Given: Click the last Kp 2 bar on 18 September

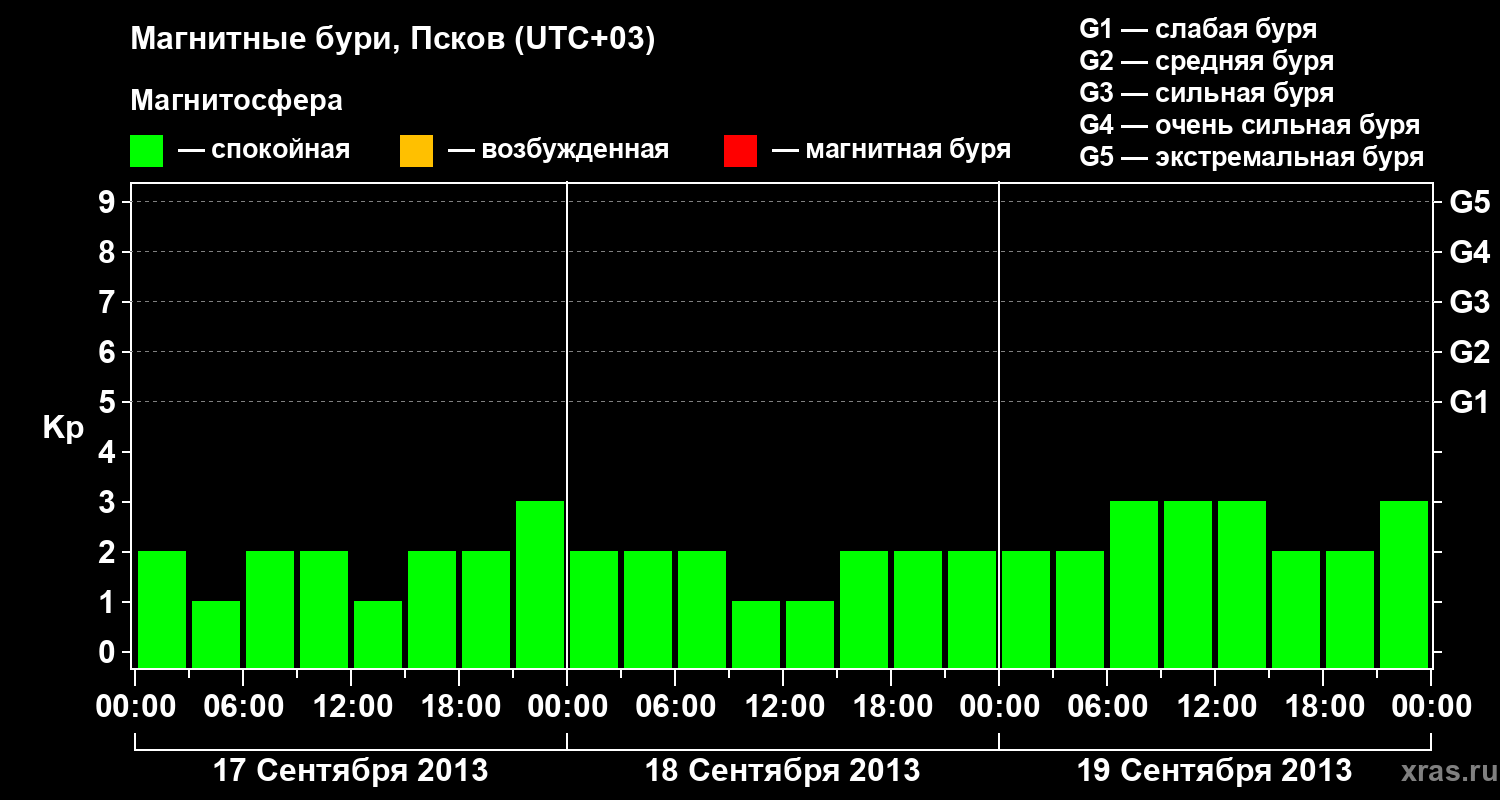Looking at the screenshot, I should pos(972,609).
